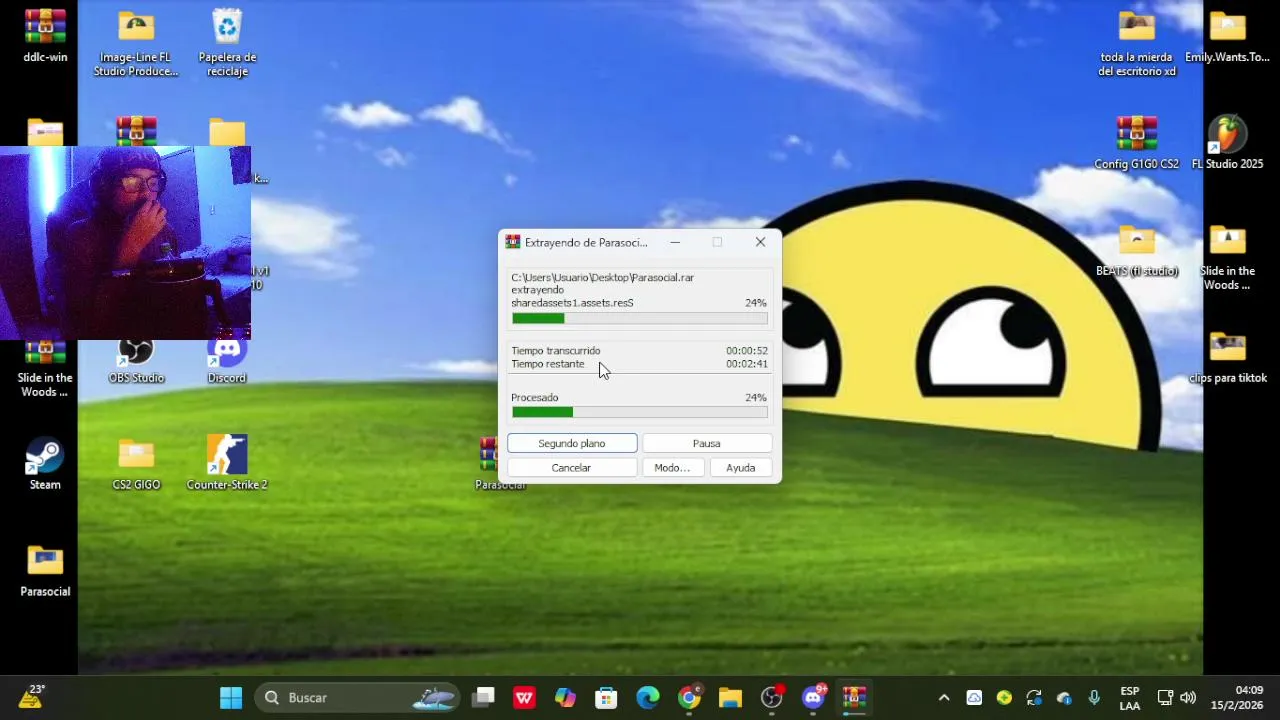Select the ddlc-win archive on the desktop

click(x=45, y=36)
